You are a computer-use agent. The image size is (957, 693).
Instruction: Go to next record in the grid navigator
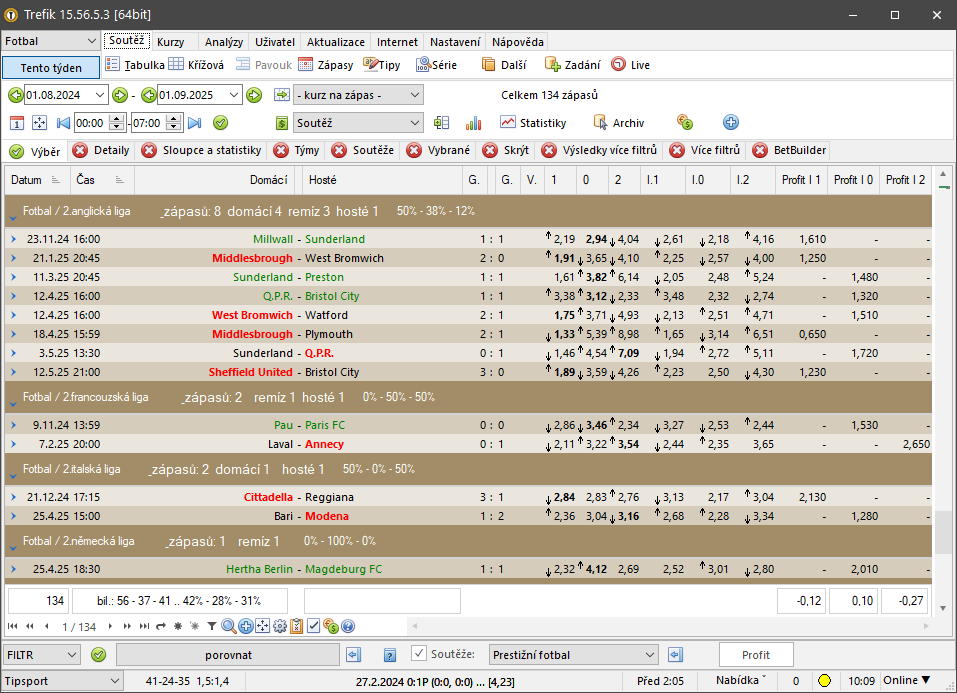point(110,626)
